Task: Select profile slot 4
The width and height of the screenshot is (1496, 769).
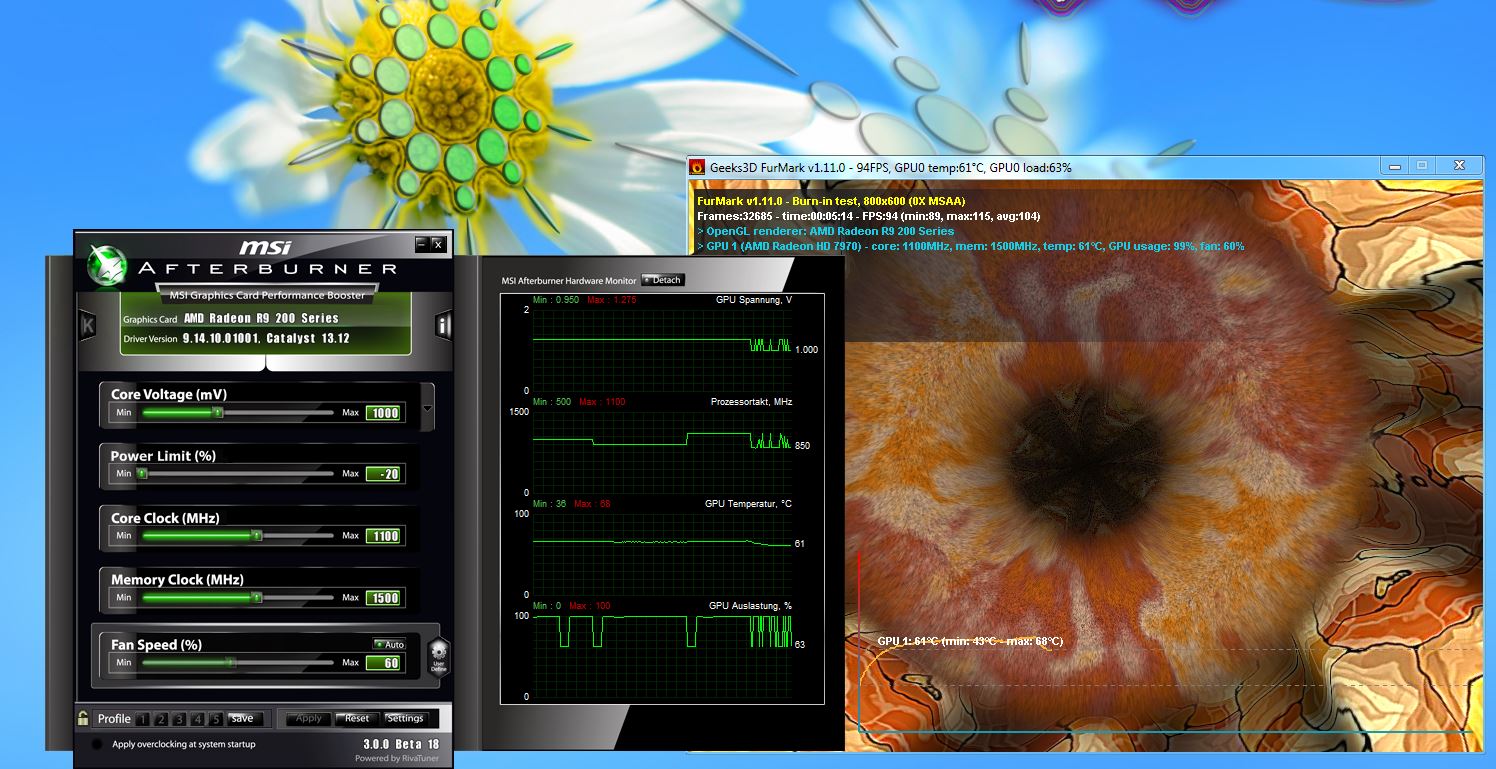Action: 196,719
